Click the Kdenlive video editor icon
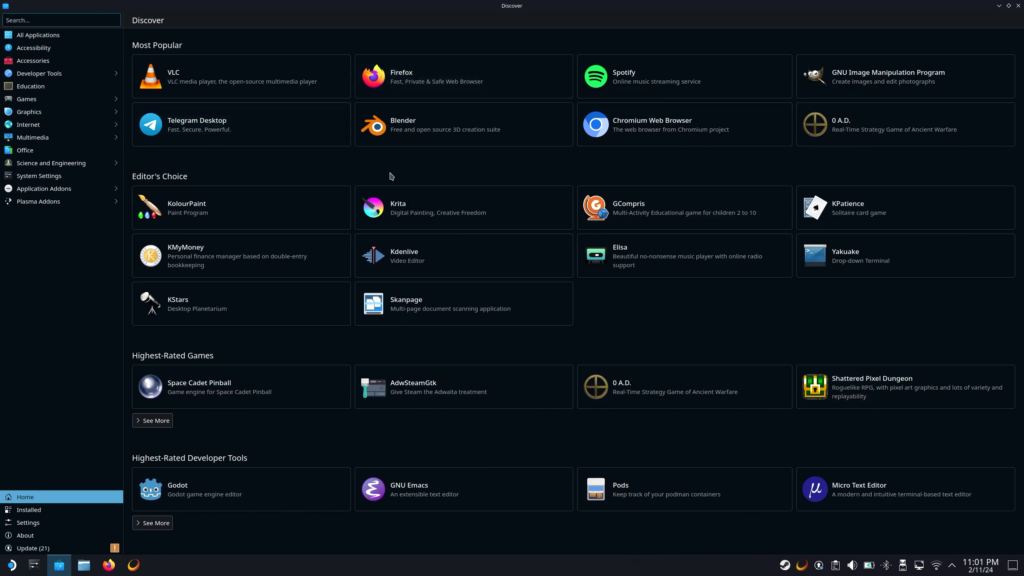Image resolution: width=1024 pixels, height=576 pixels. [373, 256]
